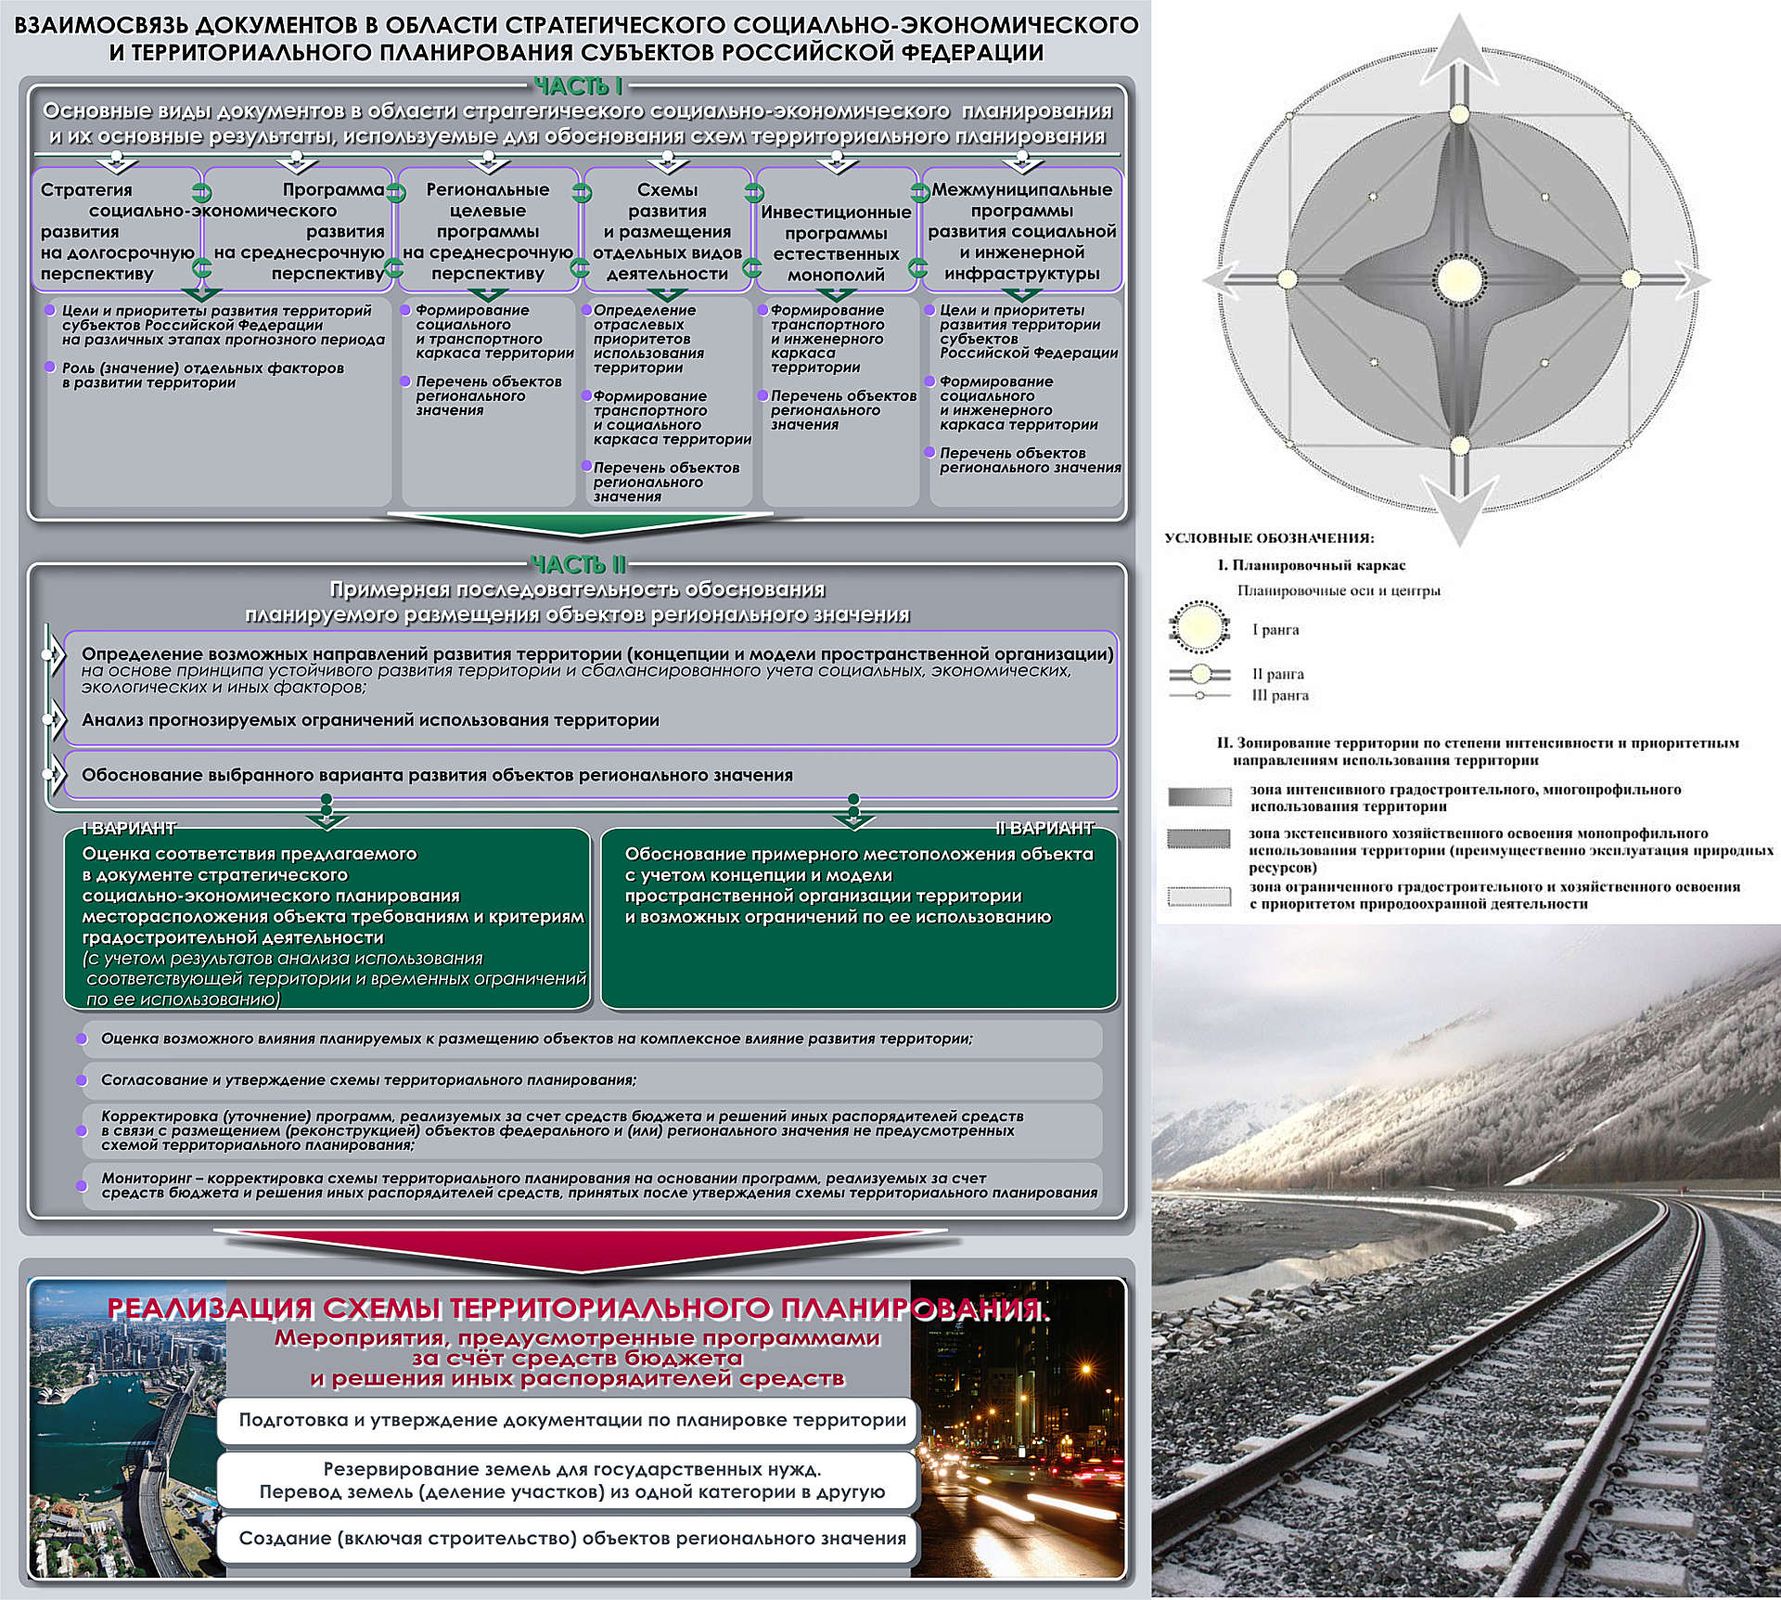This screenshot has width=1781, height=1600.
Task: Click the main title 'Взаимосвязь документов'
Action: [576, 39]
